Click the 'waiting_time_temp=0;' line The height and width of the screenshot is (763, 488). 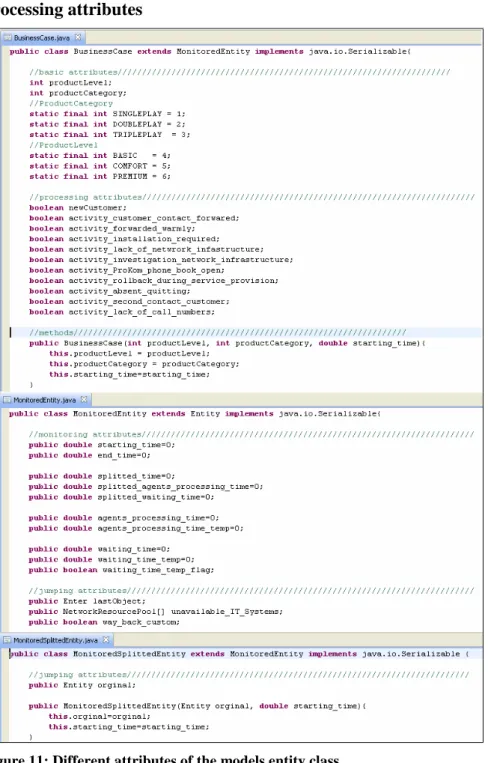pos(111,560)
